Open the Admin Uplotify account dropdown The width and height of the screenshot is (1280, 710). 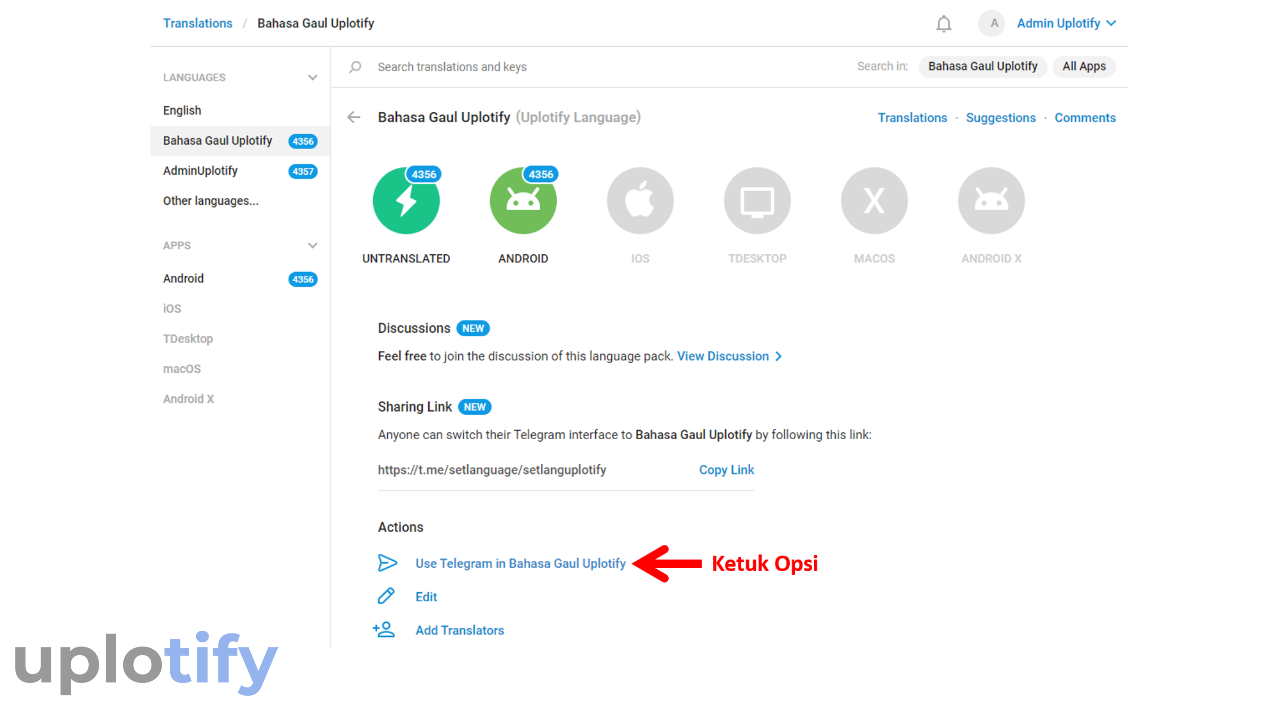click(x=1066, y=23)
